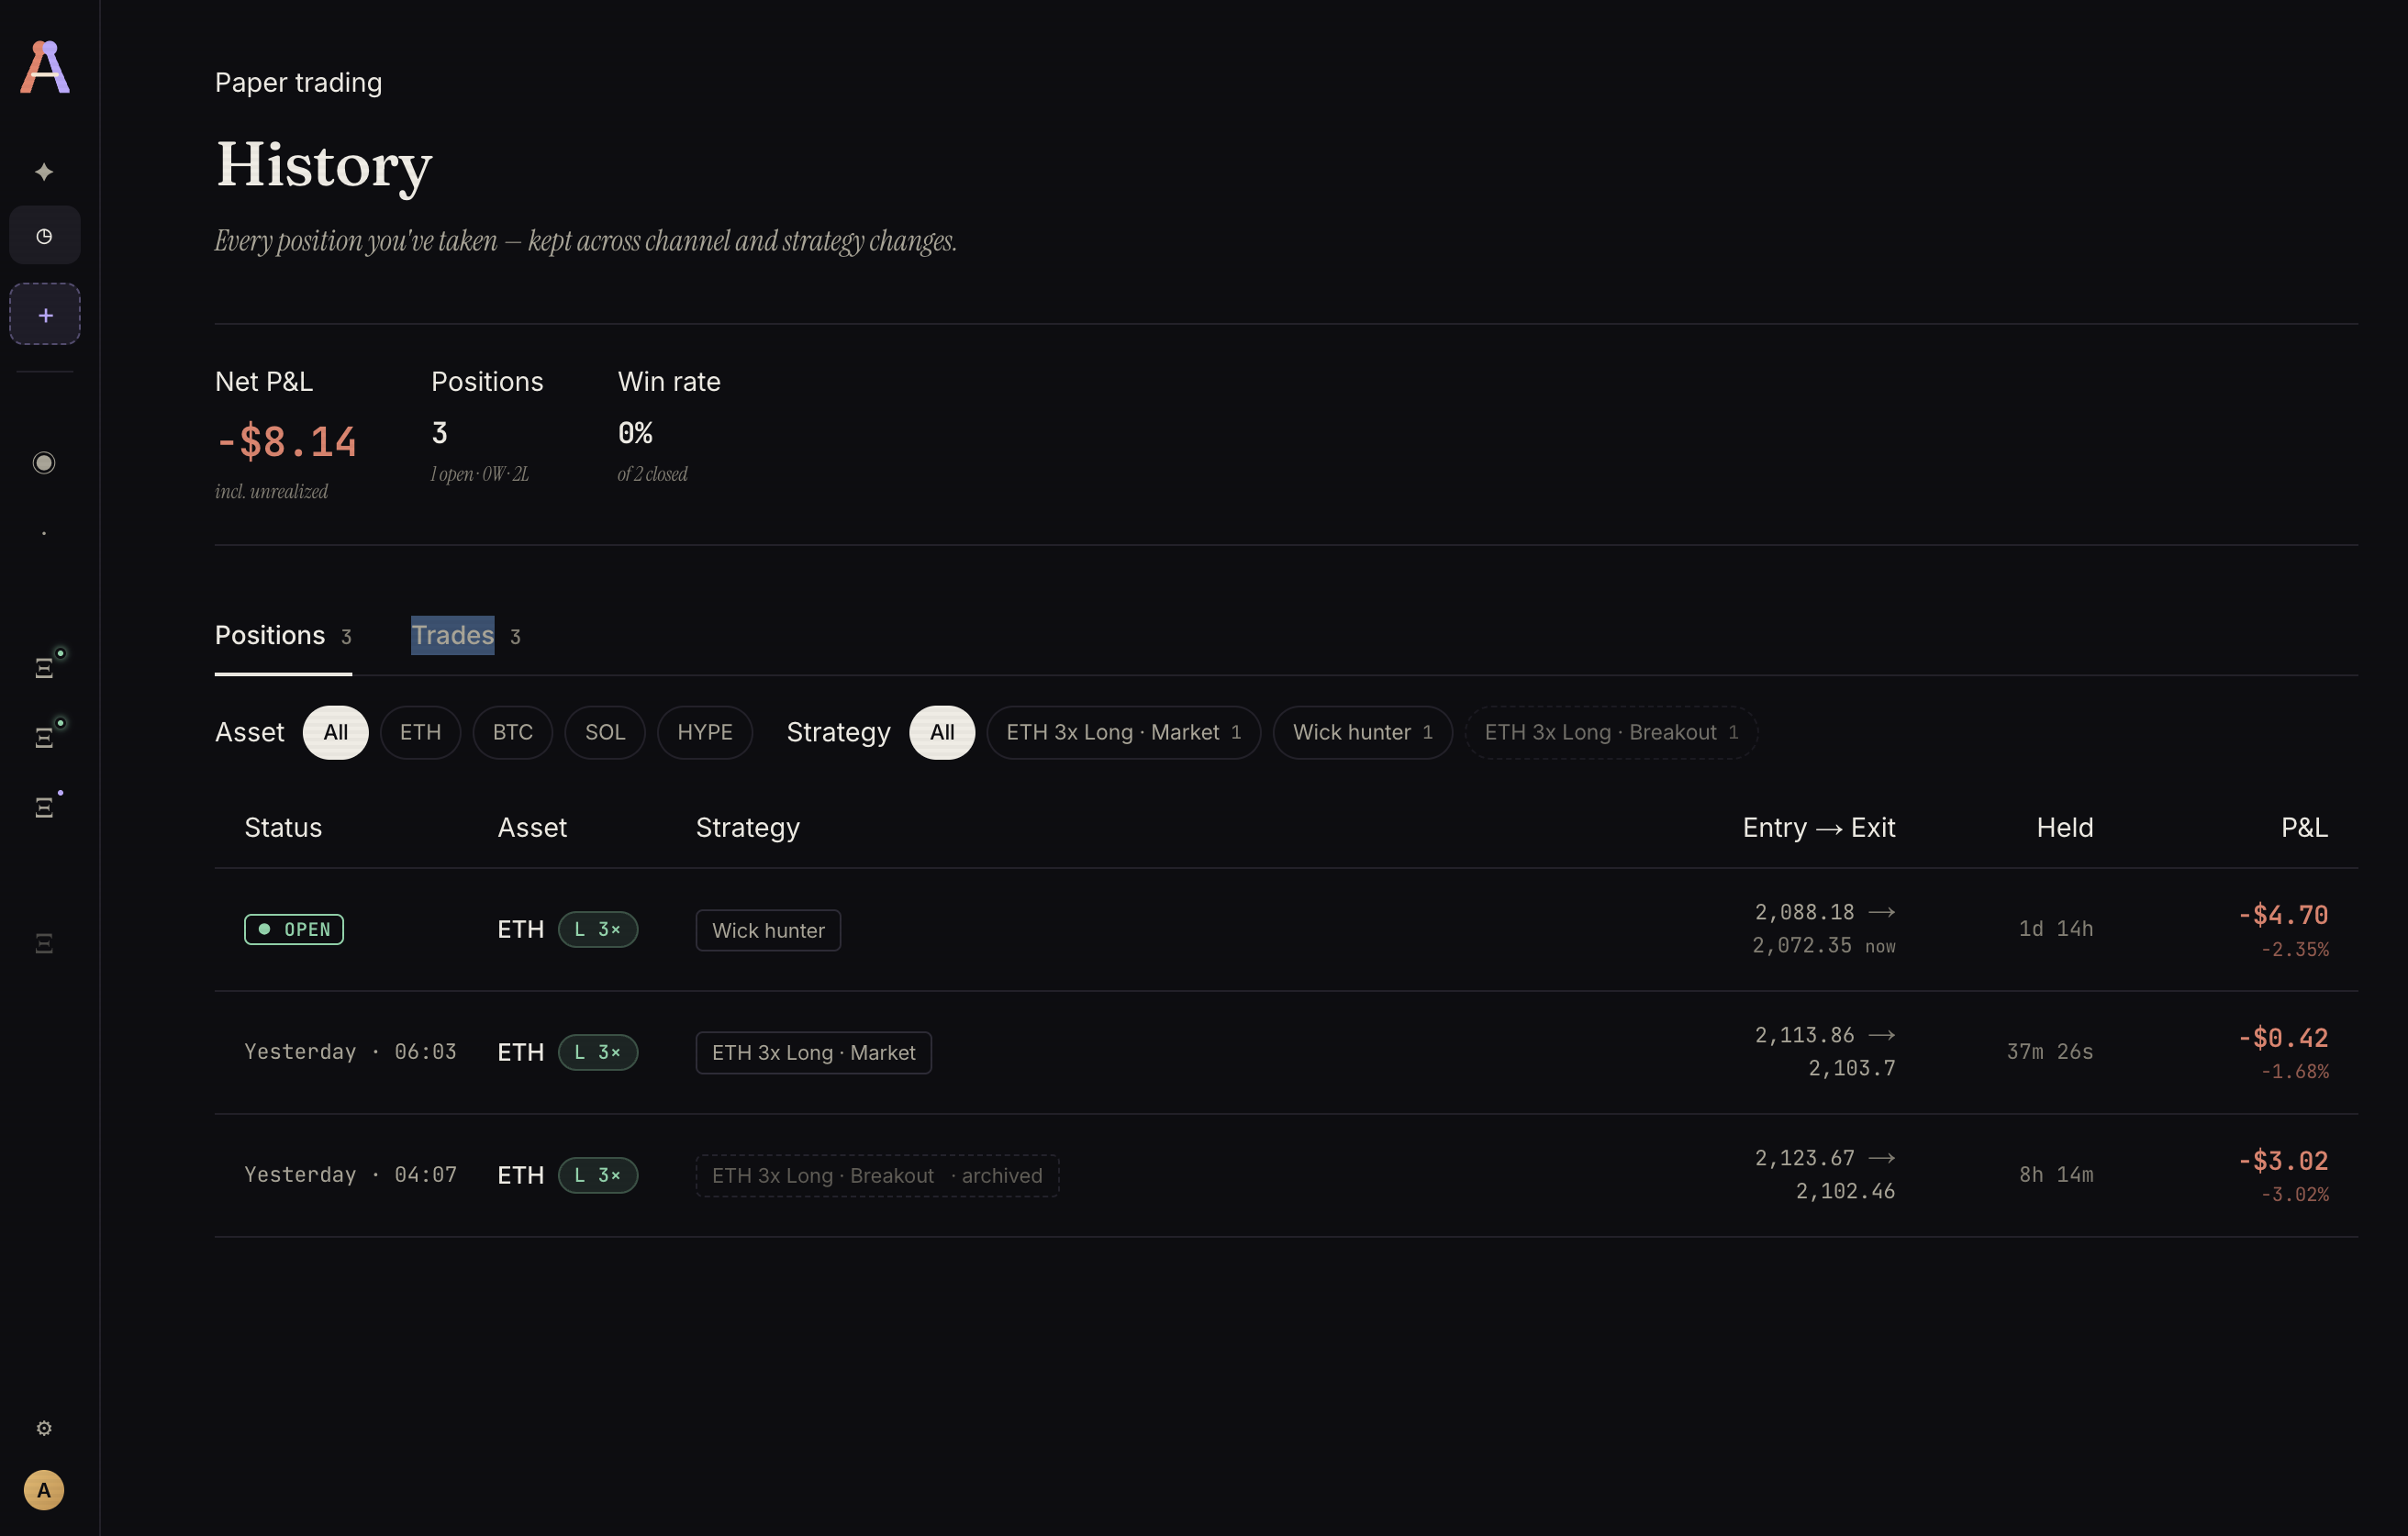Filter assets by ETH chip

(420, 733)
